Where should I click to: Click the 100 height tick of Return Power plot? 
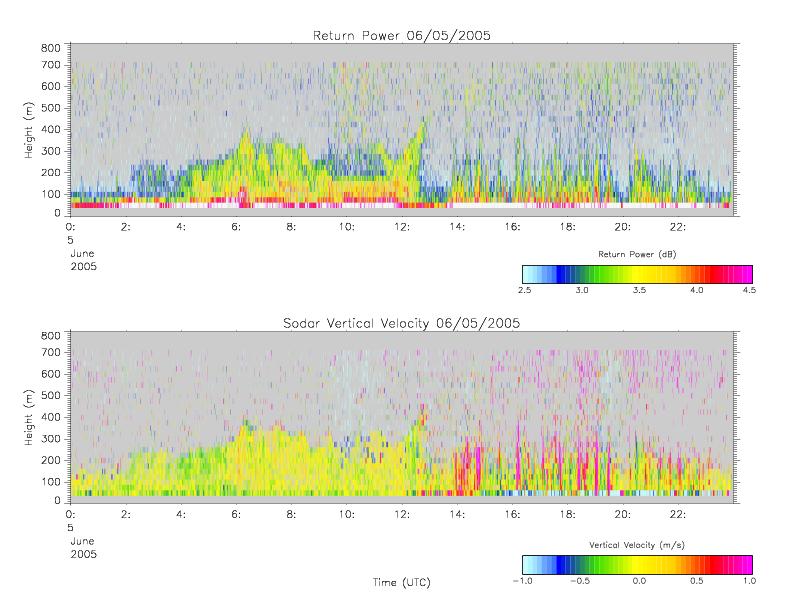pyautogui.click(x=50, y=194)
